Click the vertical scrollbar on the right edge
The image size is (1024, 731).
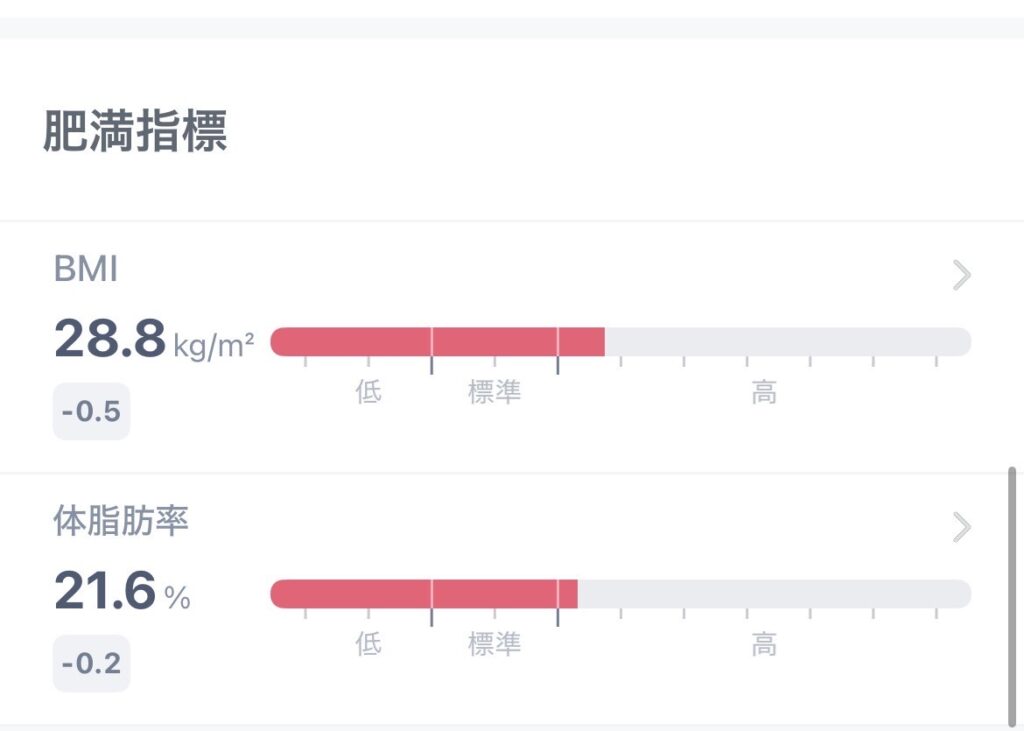[1012, 595]
